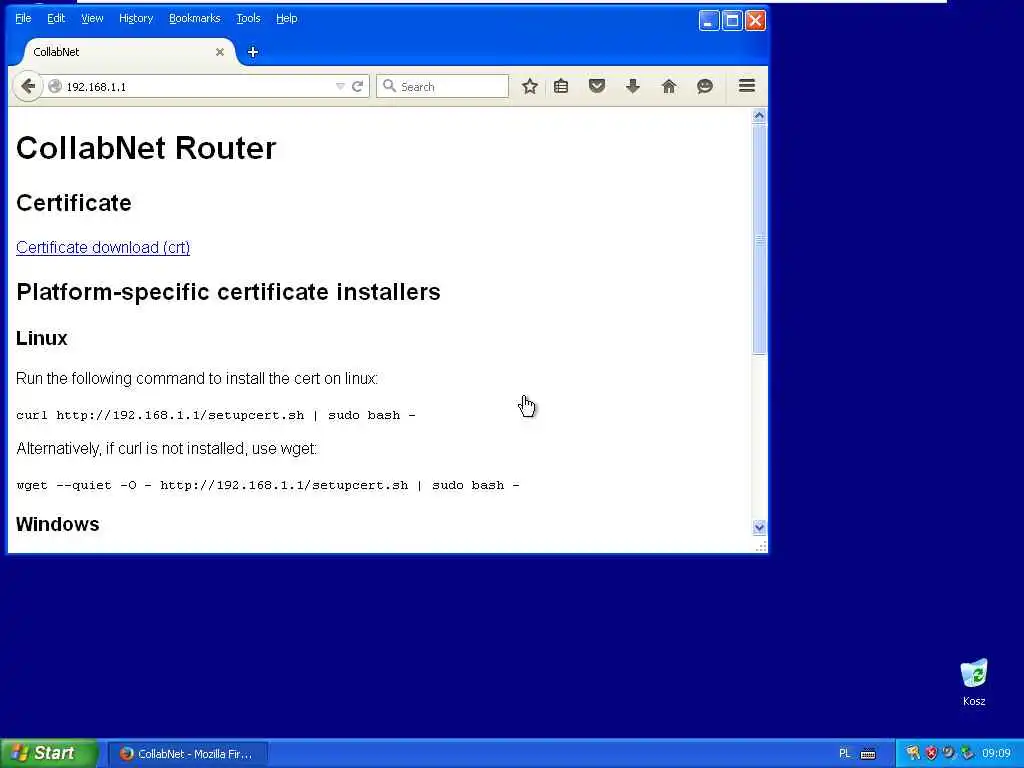
Task: Click the system clock showing 09:09
Action: pyautogui.click(x=996, y=754)
